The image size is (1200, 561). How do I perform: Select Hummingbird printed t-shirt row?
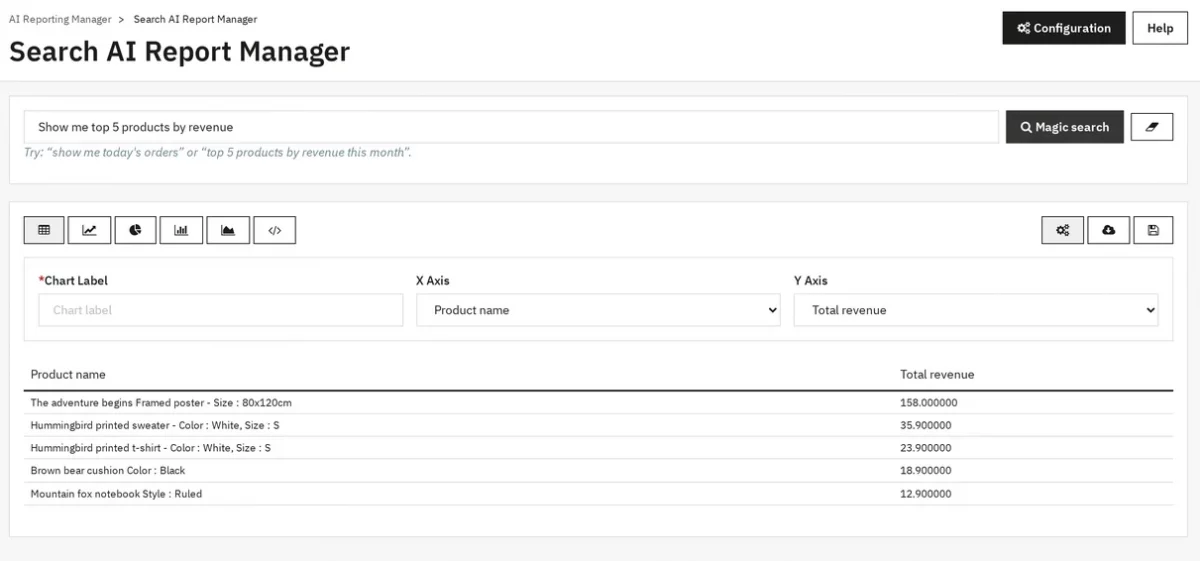point(598,448)
